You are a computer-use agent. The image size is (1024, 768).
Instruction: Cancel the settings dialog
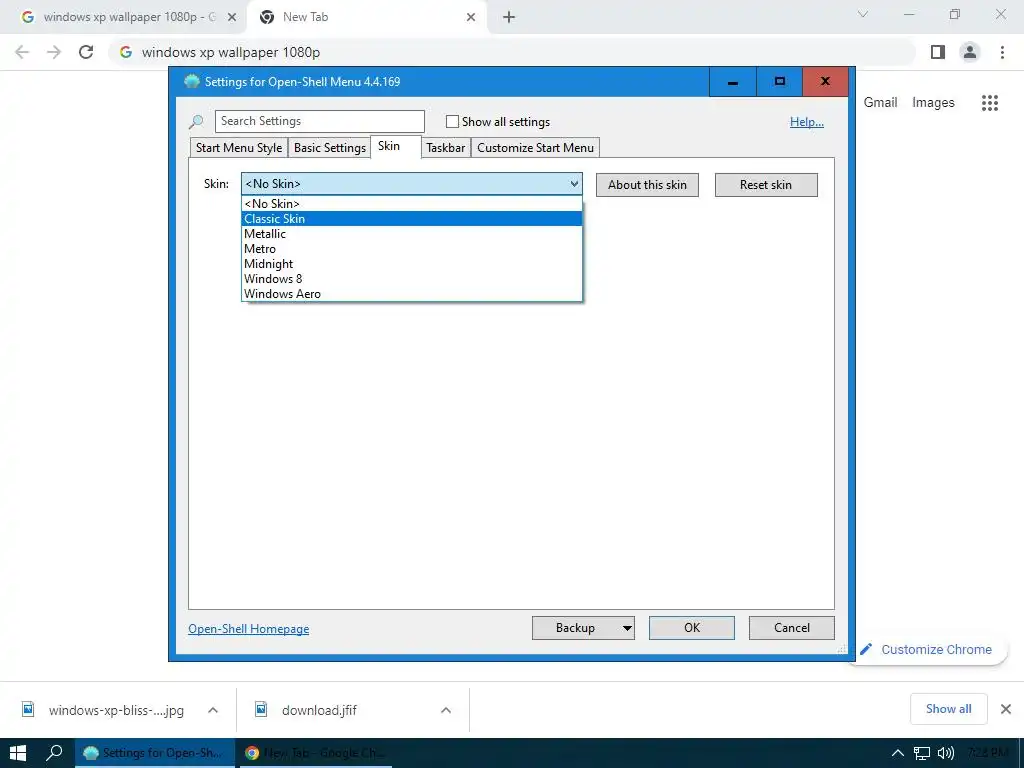pos(792,628)
